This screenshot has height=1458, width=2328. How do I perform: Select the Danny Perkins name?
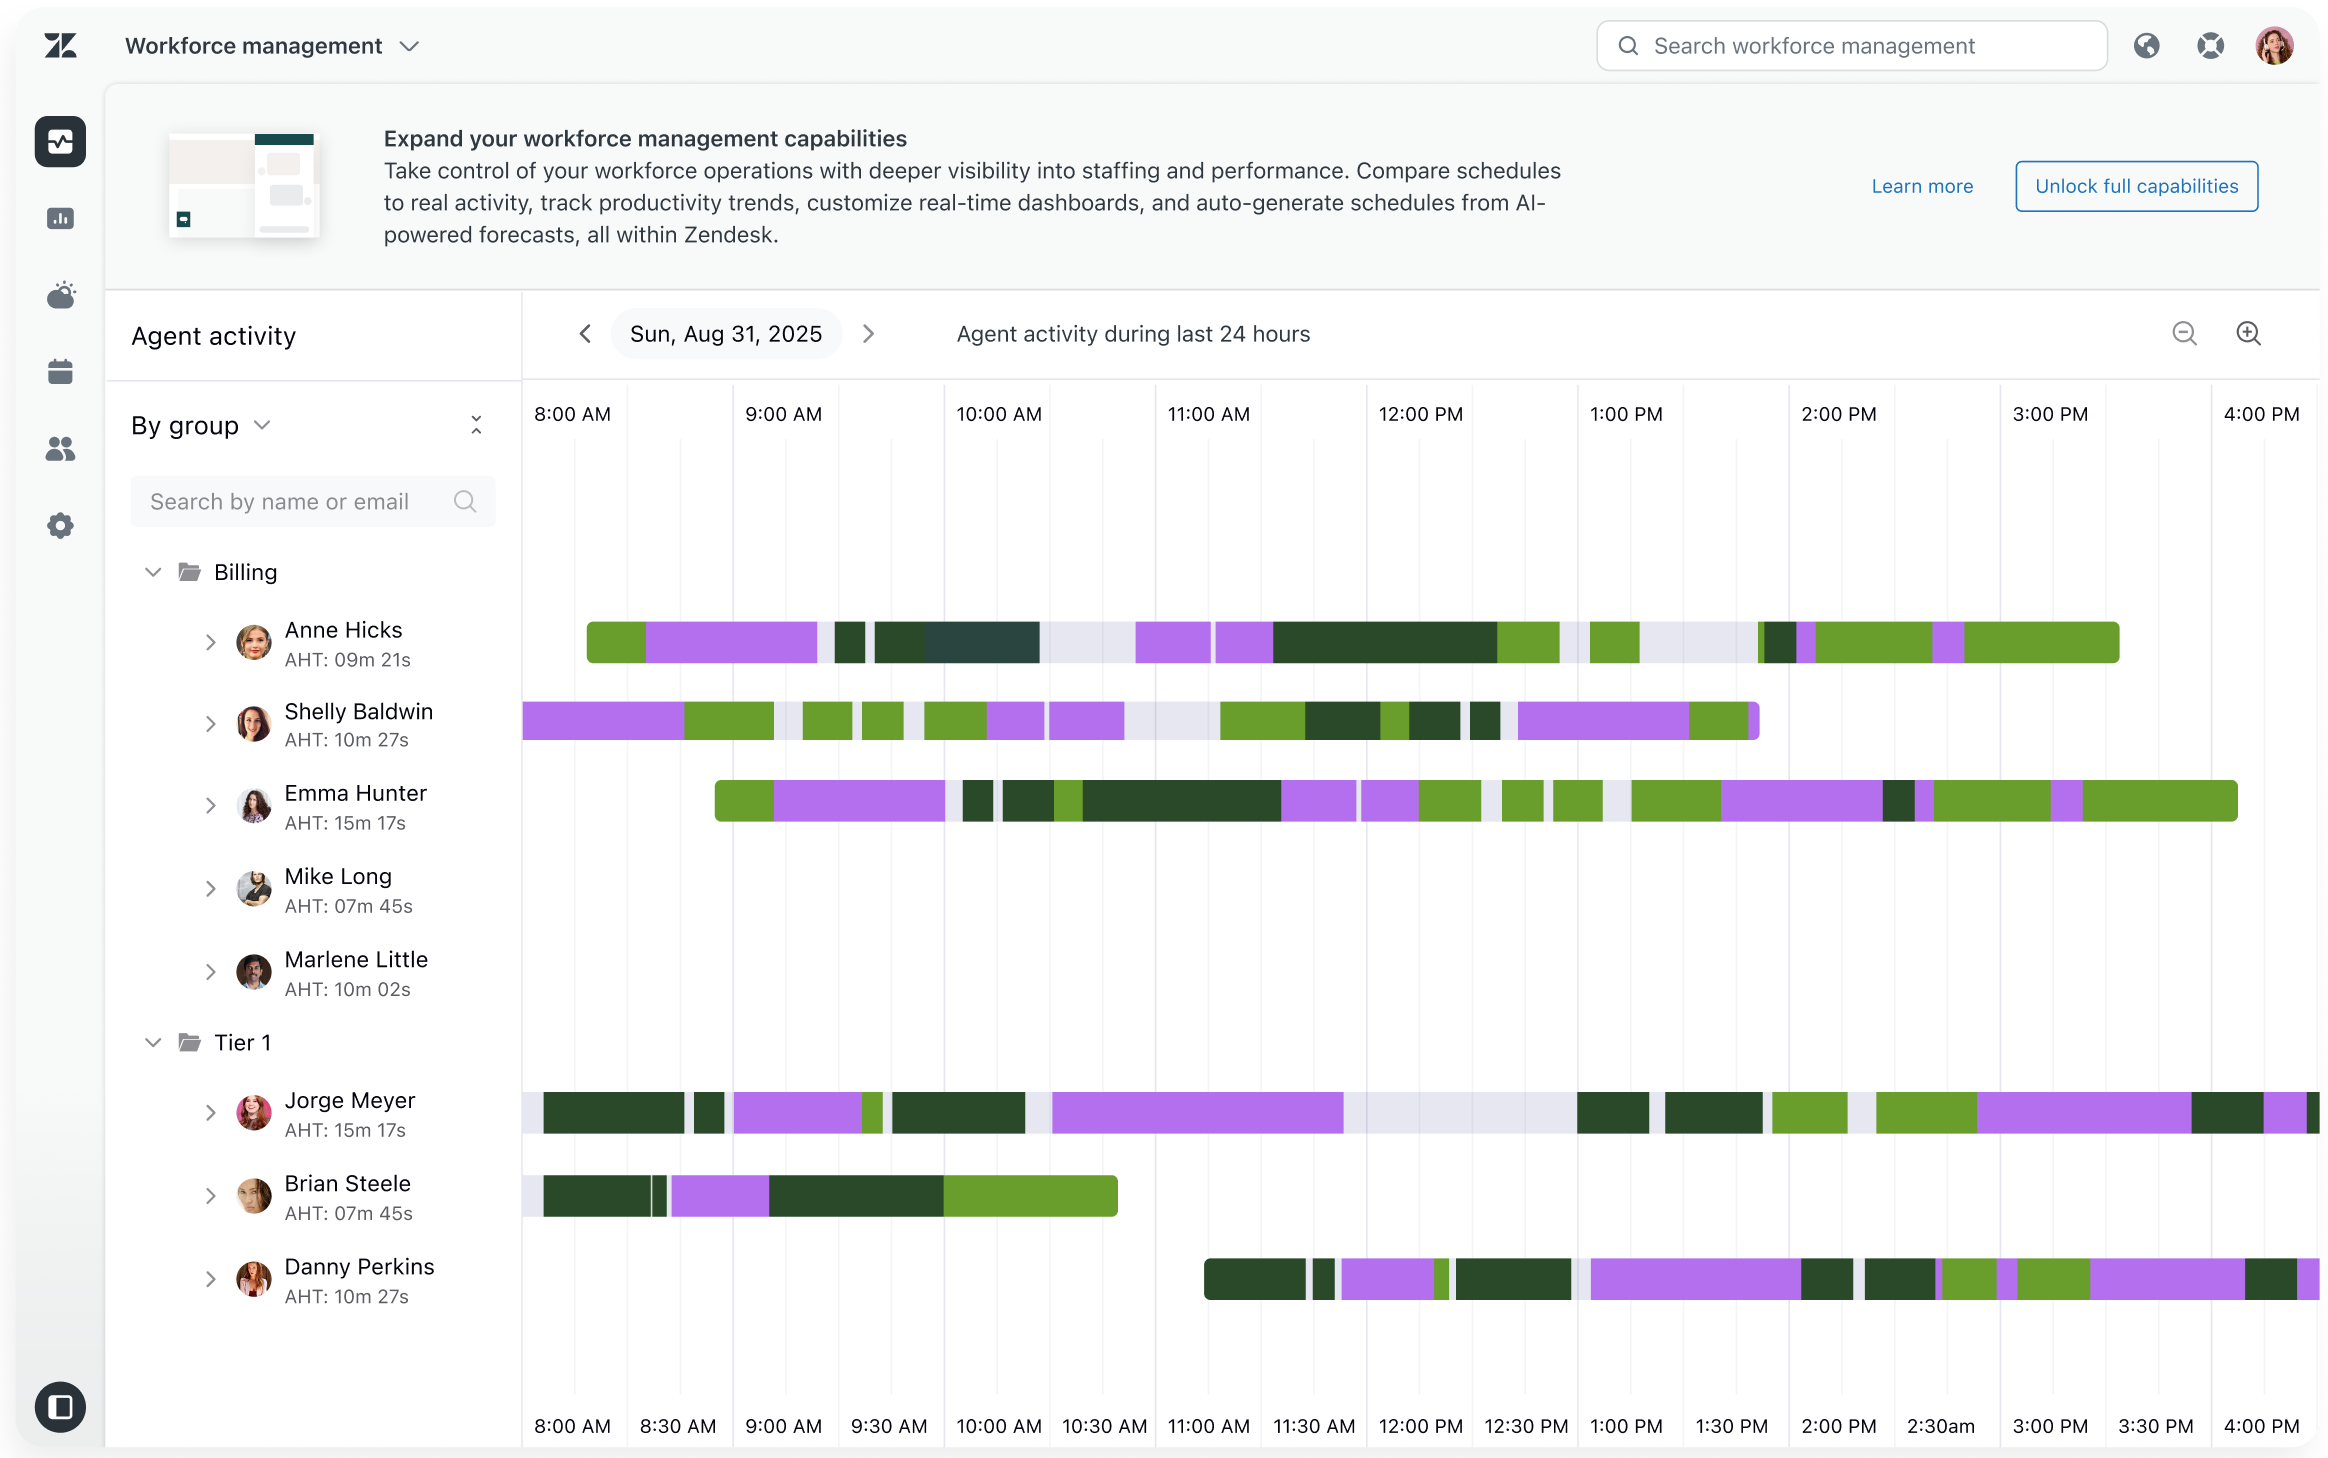359,1267
